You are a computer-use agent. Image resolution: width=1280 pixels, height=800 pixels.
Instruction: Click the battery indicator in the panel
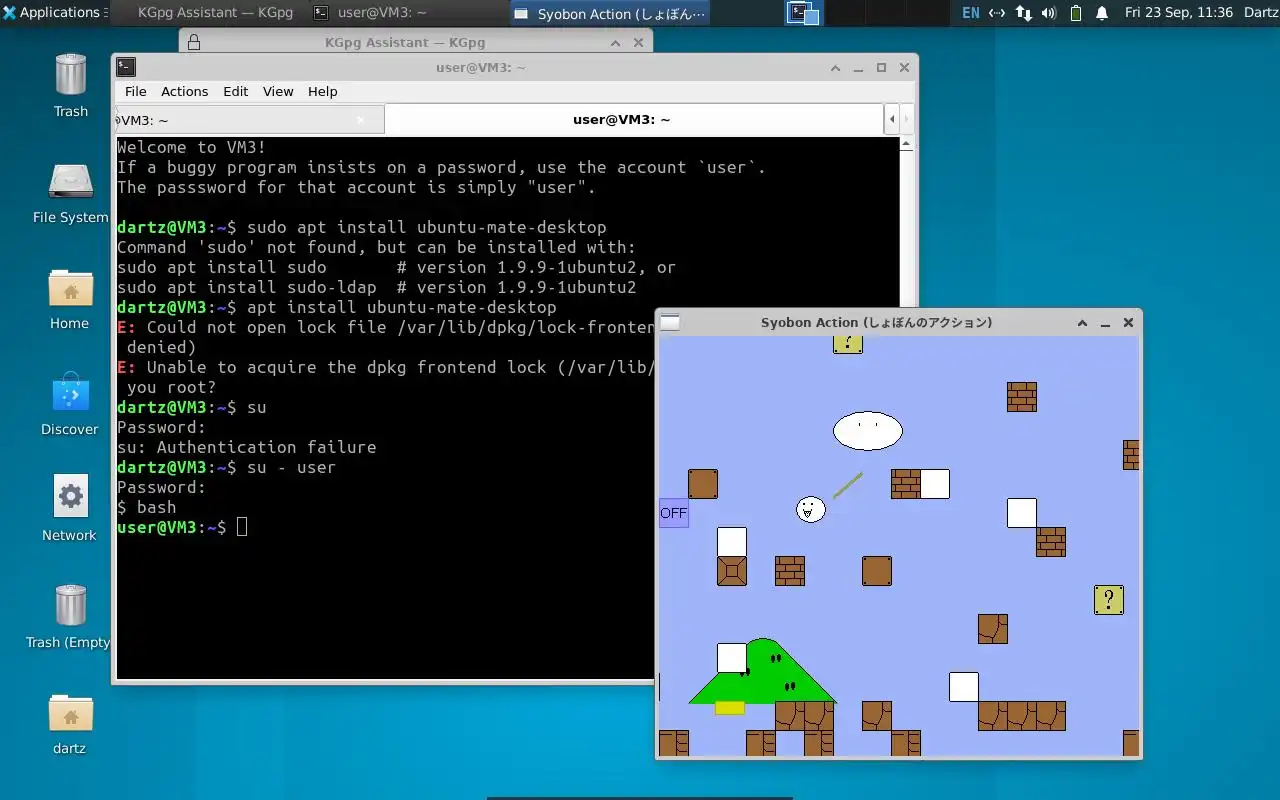coord(1076,13)
